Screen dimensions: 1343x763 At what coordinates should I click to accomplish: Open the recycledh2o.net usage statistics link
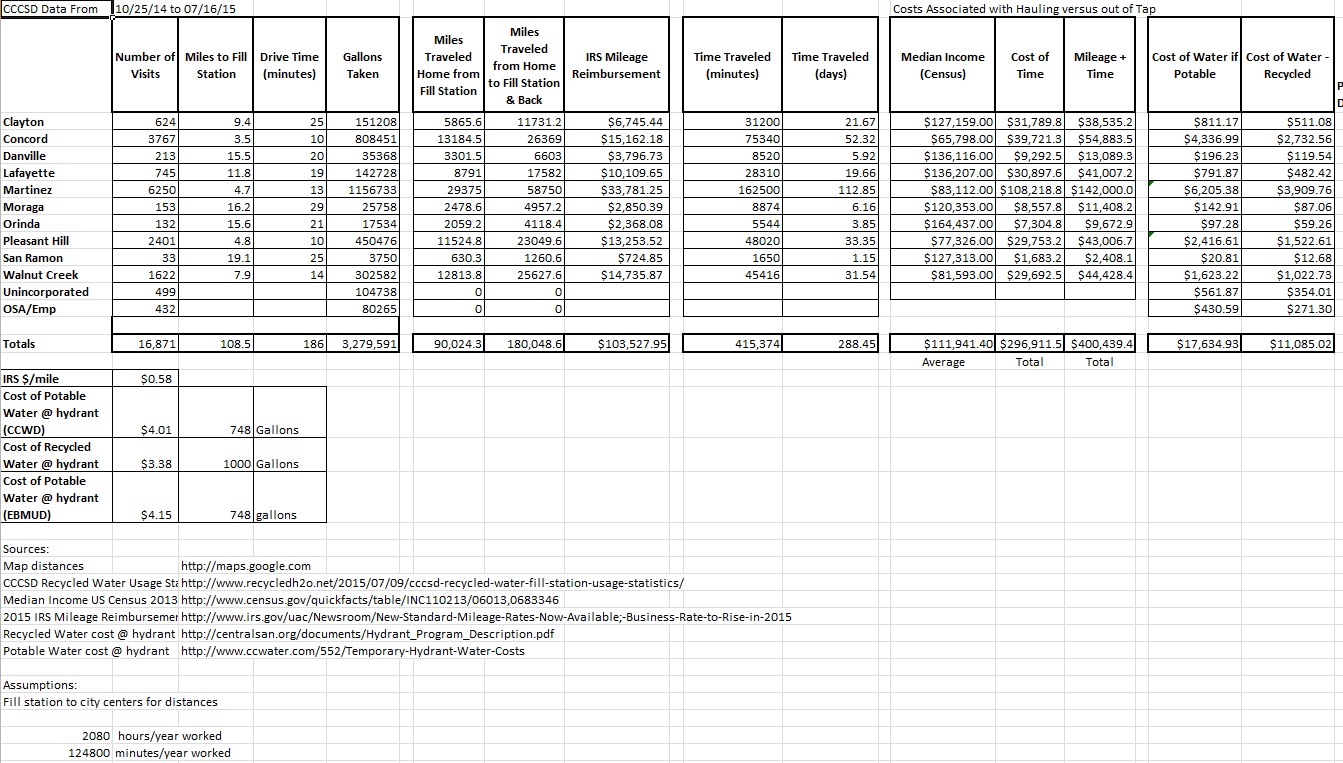[432, 583]
